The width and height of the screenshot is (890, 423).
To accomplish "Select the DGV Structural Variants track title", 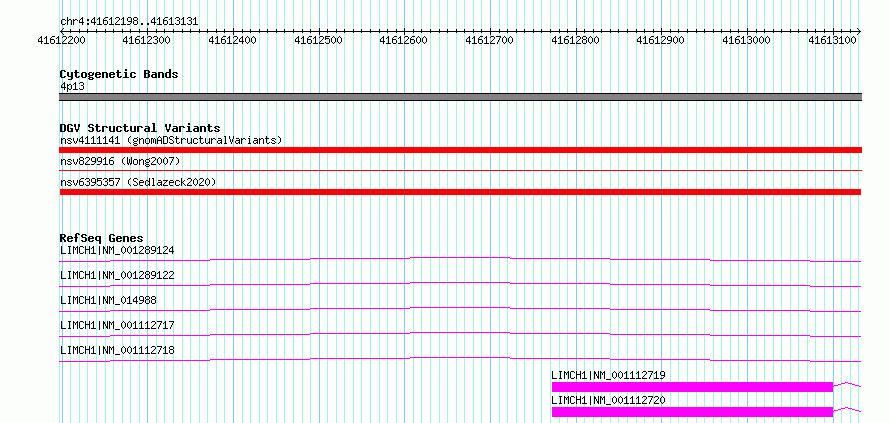I will coord(140,128).
